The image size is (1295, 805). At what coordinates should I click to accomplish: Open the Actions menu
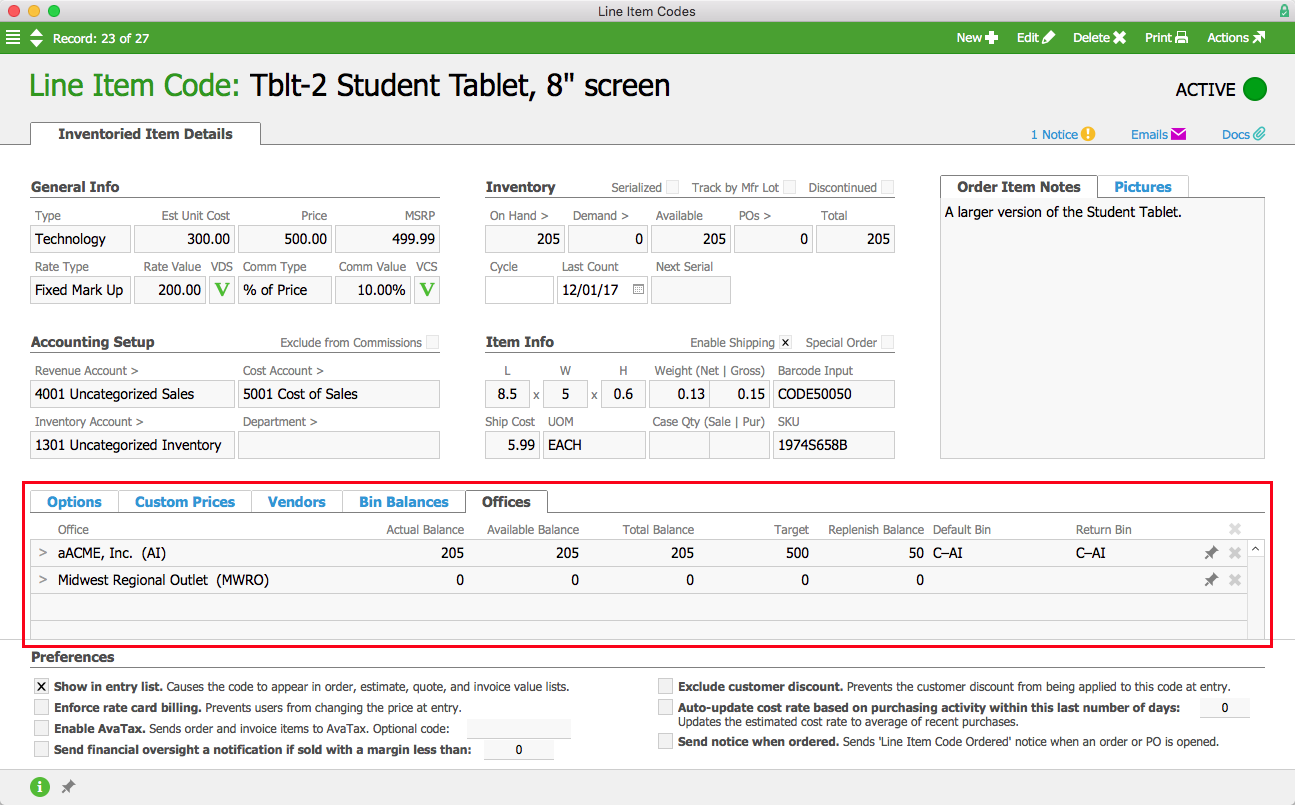coord(1236,38)
